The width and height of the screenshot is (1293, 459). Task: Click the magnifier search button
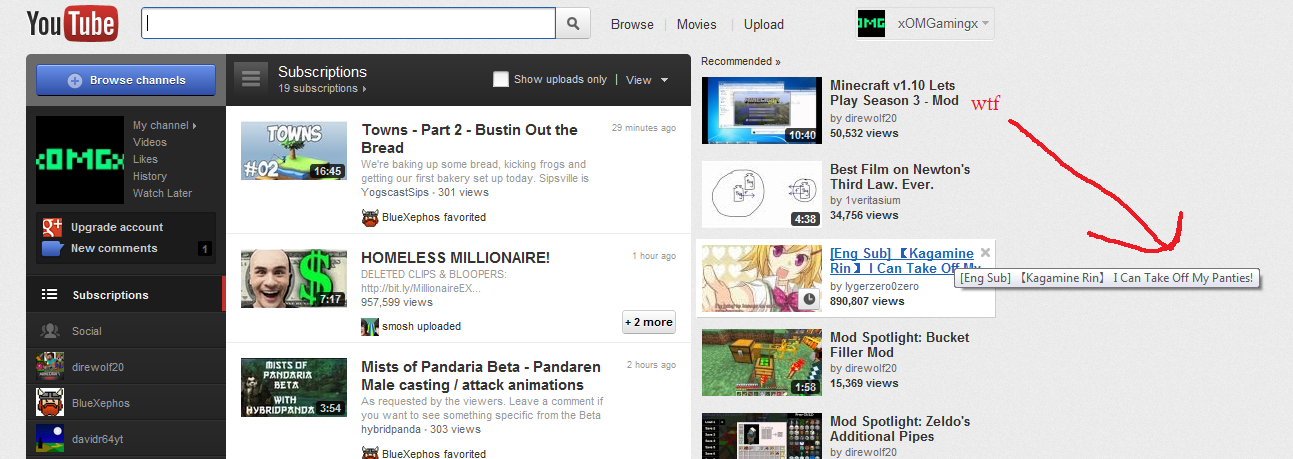(573, 24)
